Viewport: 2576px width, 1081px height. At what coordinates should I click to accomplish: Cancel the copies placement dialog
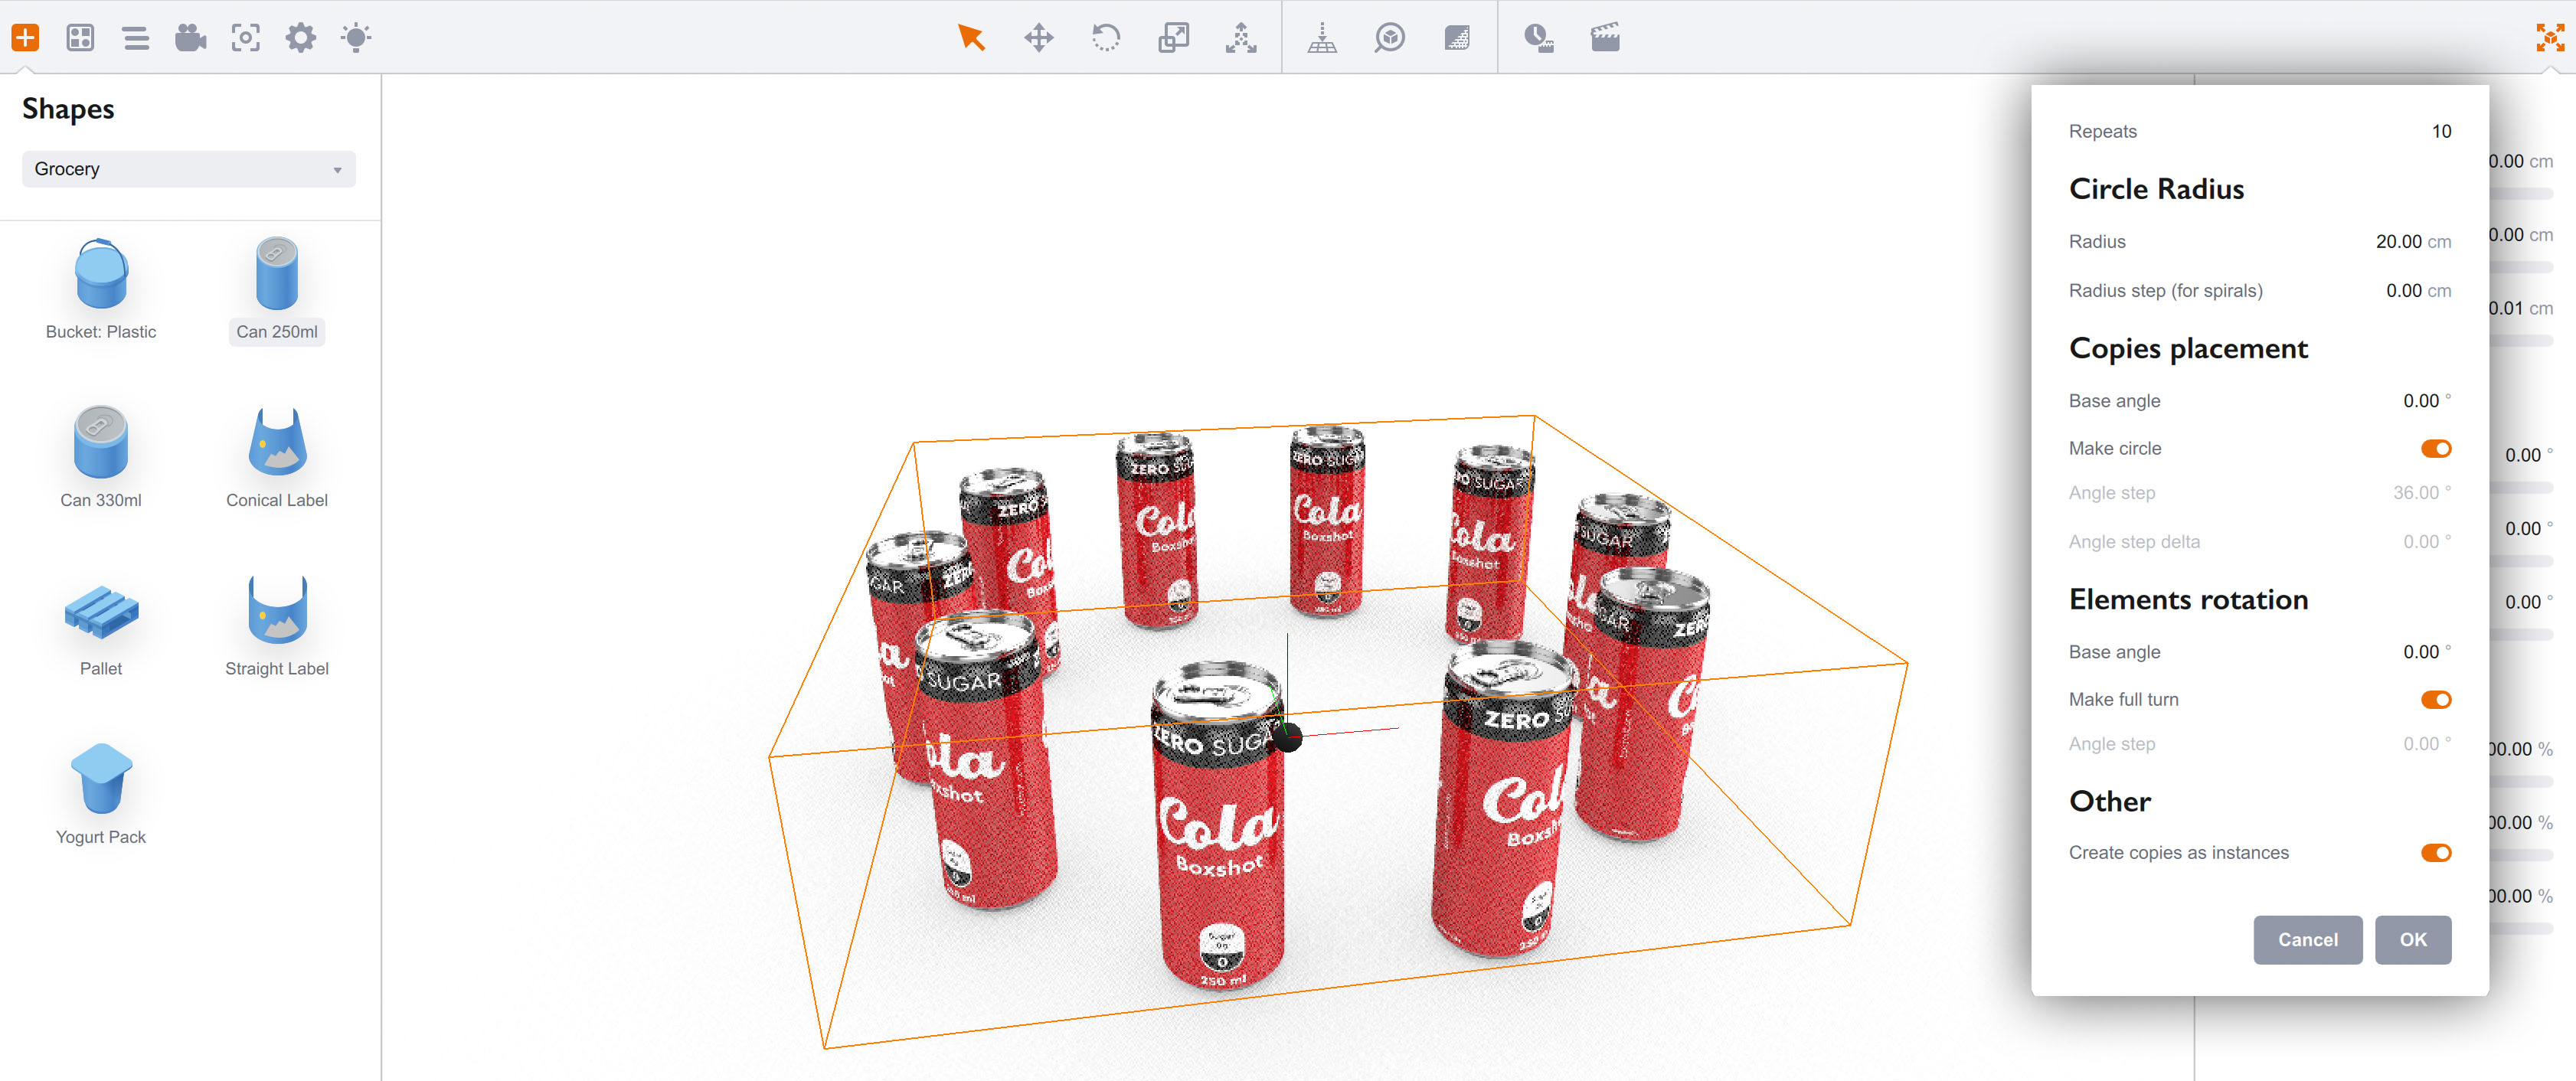click(x=2307, y=939)
